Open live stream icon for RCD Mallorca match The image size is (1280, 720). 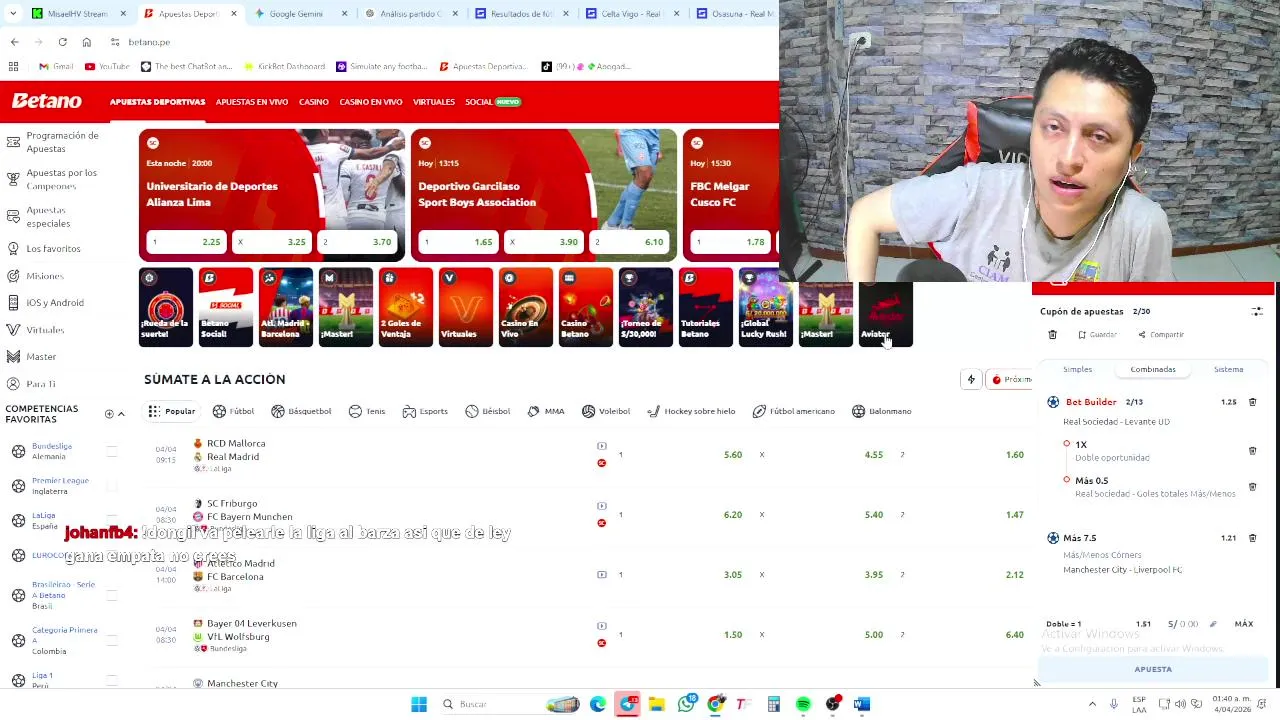(601, 446)
